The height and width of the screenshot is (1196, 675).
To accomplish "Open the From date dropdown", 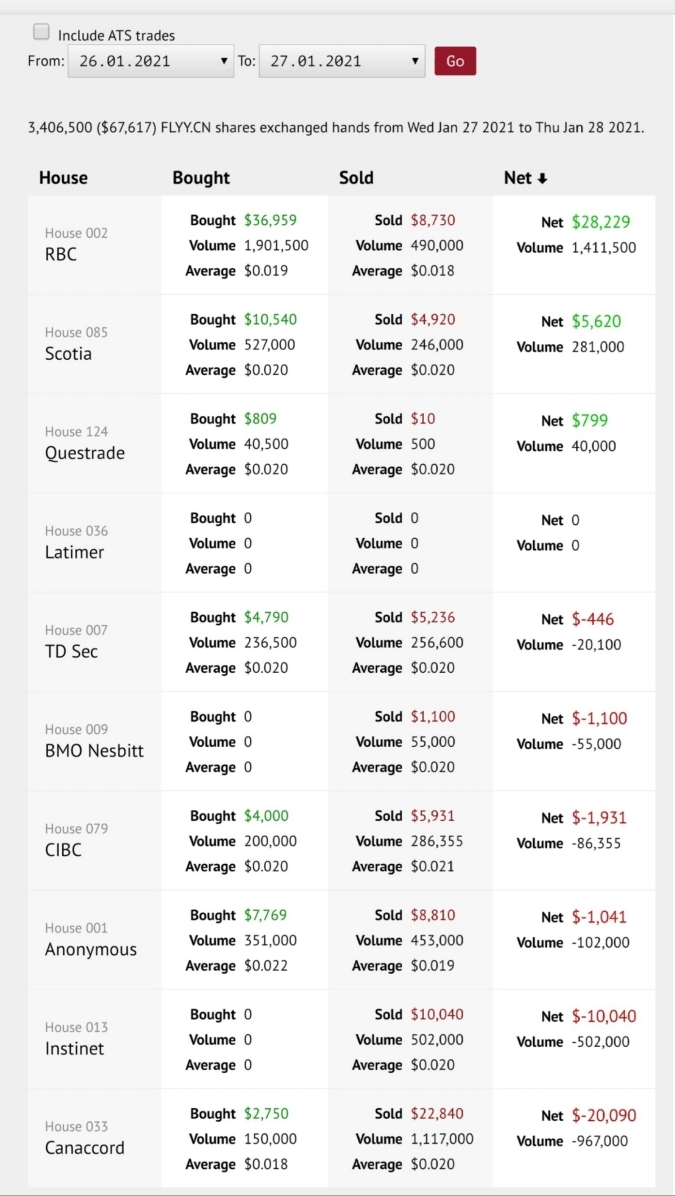I will pyautogui.click(x=150, y=61).
